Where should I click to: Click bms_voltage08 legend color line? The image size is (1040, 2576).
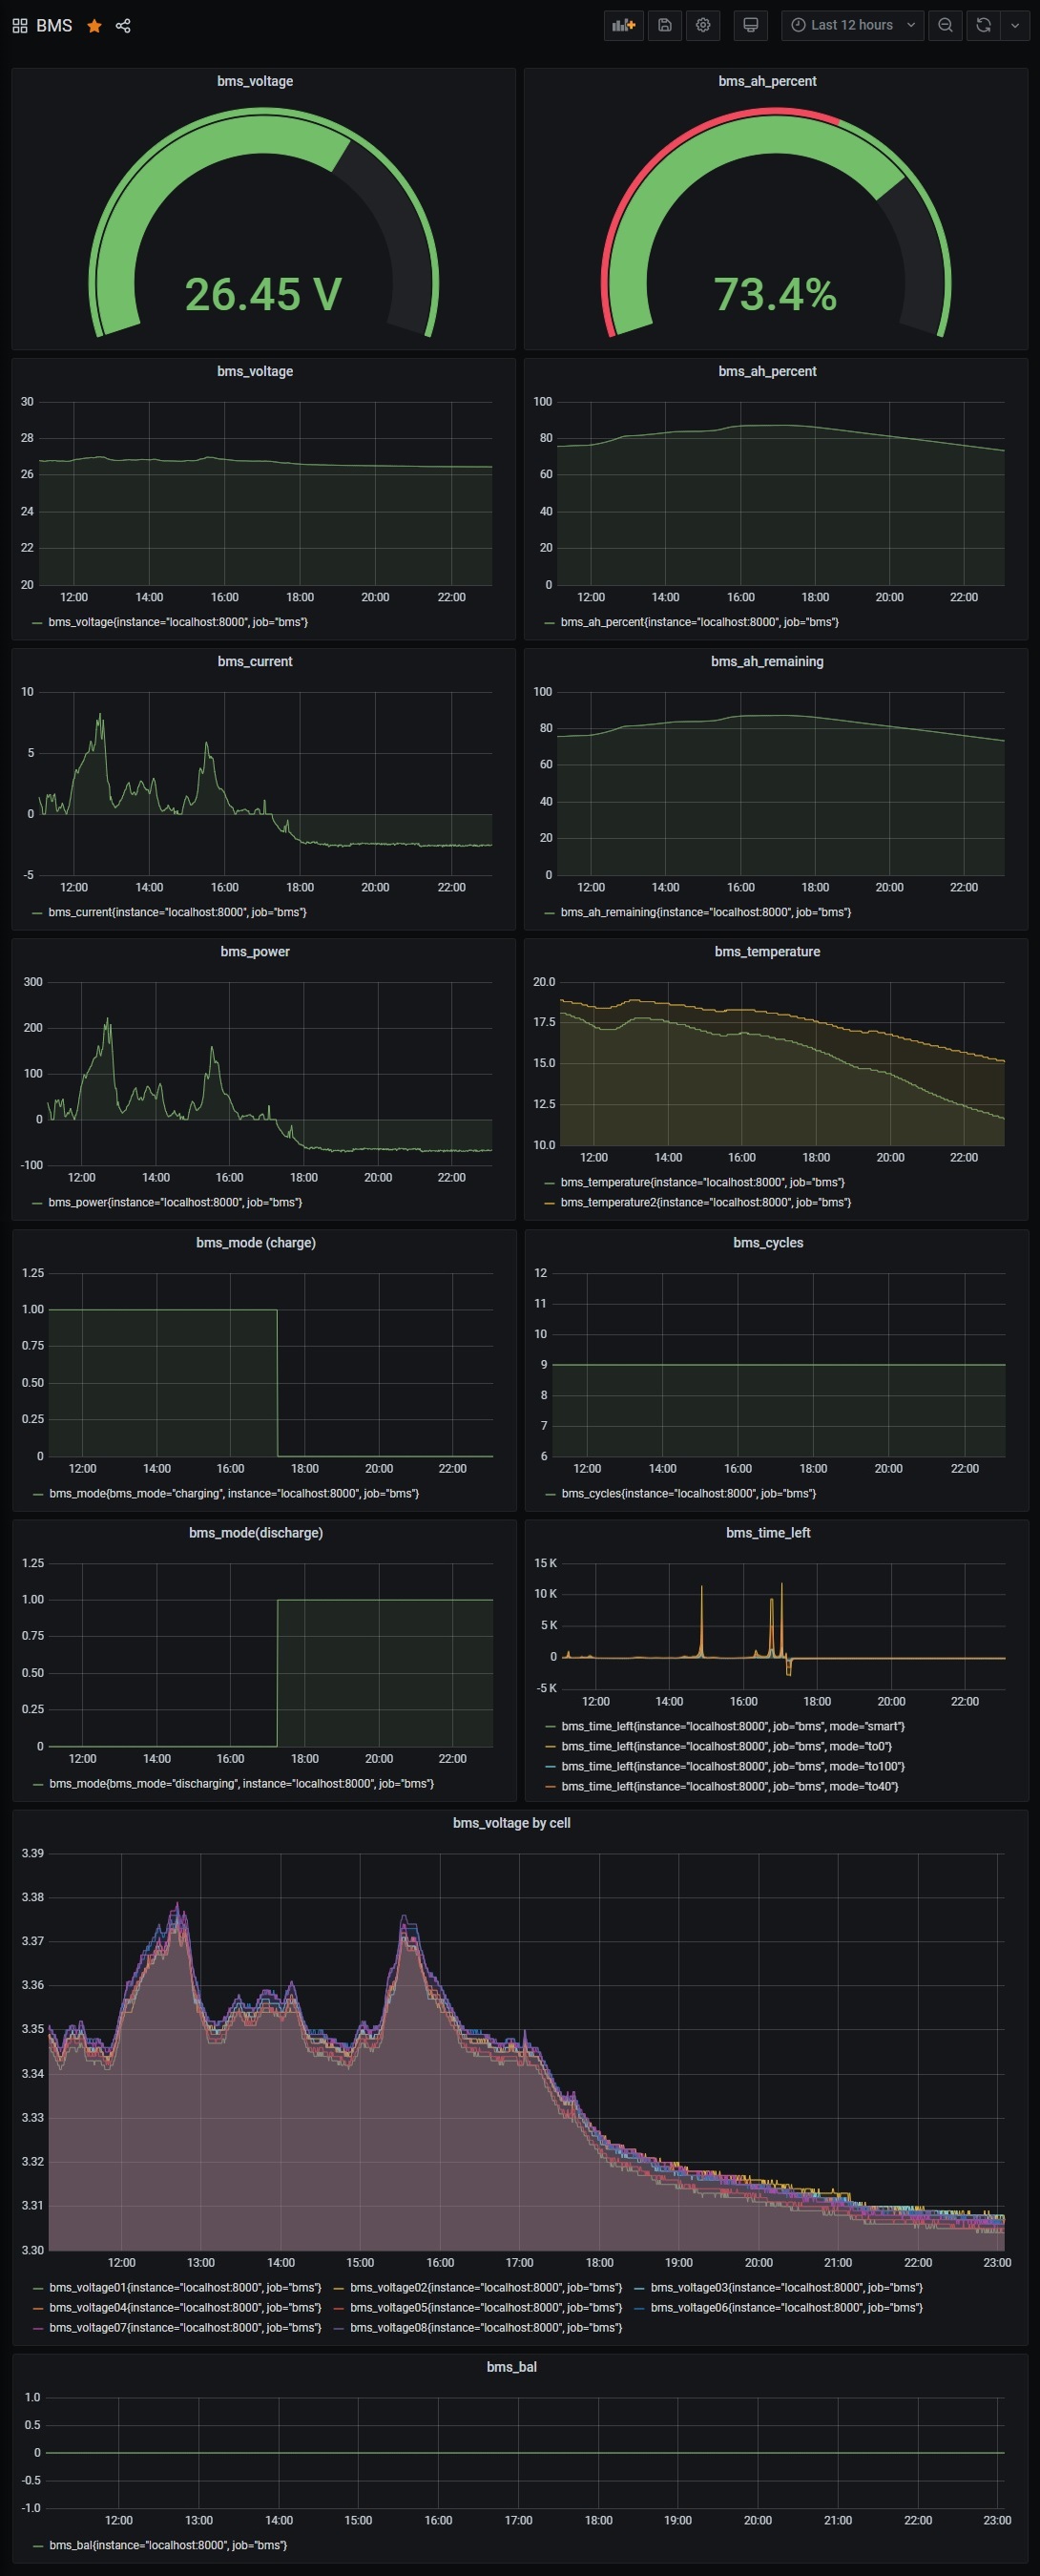pyautogui.click(x=339, y=2327)
